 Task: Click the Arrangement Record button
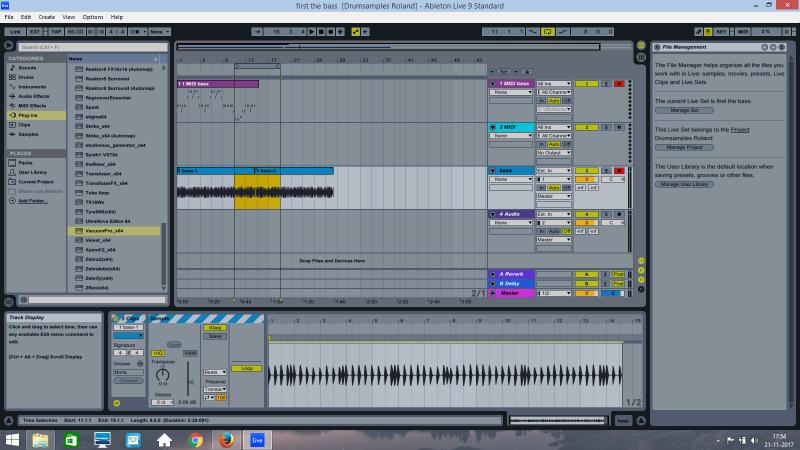coord(331,32)
